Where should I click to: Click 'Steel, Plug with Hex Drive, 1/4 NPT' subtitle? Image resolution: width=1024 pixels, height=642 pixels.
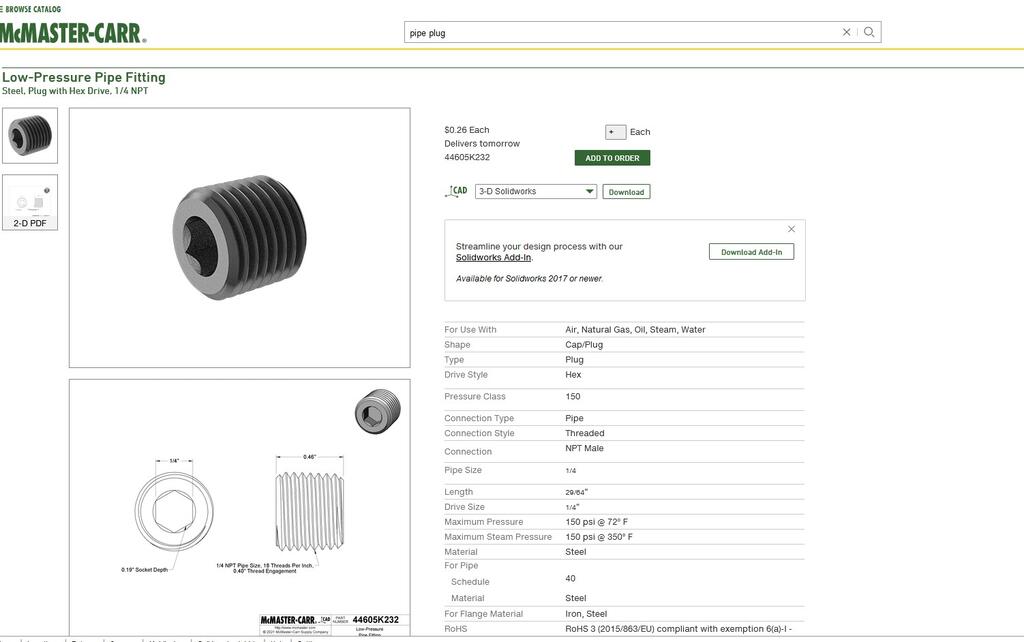pyautogui.click(x=75, y=91)
